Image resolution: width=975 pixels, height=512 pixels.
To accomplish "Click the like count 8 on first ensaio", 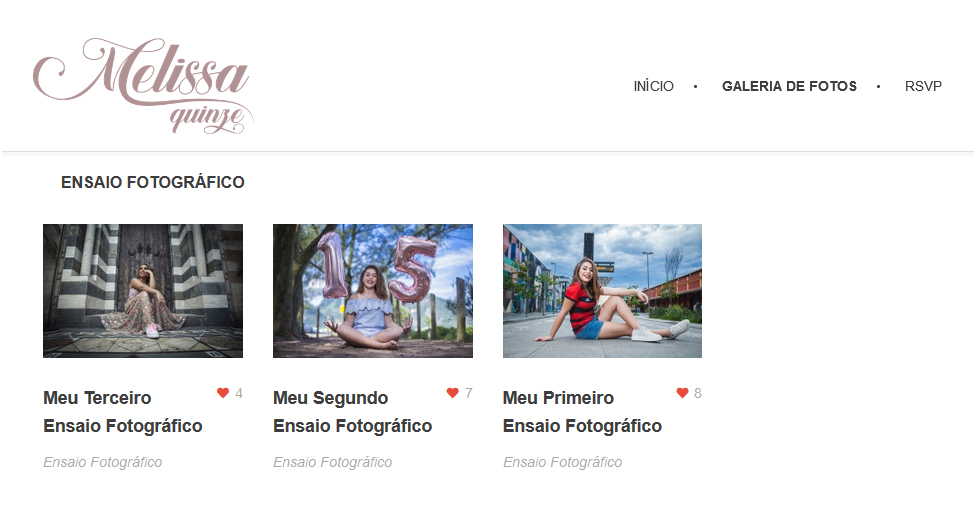I will (x=698, y=393).
